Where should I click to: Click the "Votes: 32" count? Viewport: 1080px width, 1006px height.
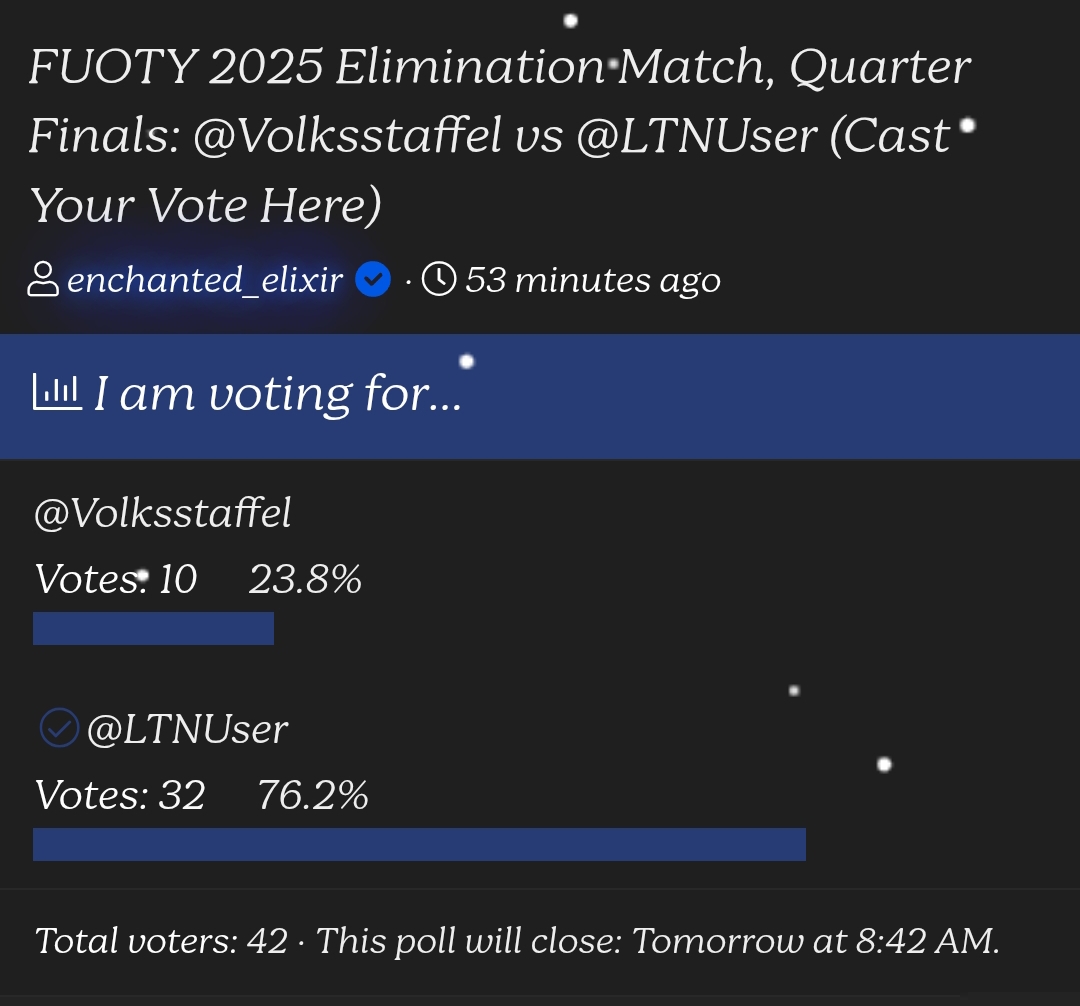120,795
